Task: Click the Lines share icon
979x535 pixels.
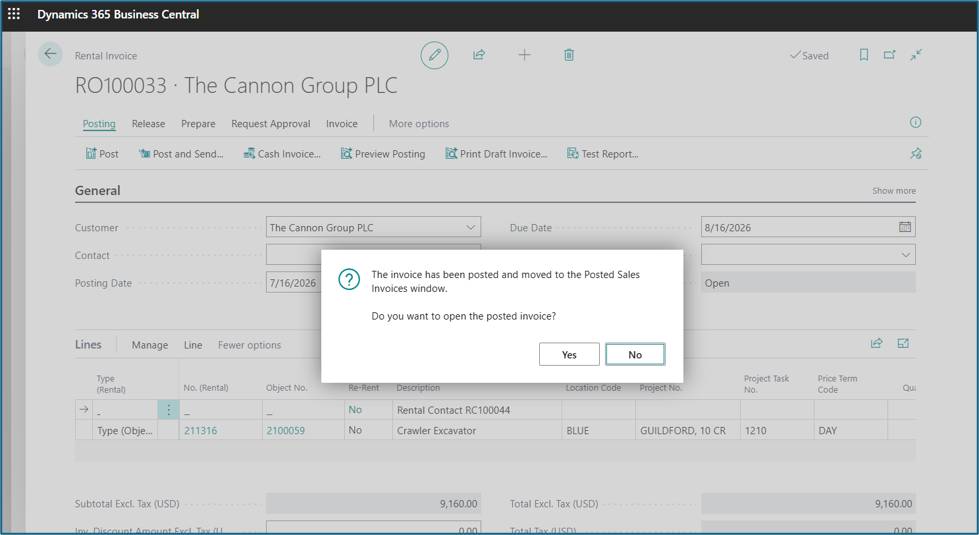Action: coord(877,343)
